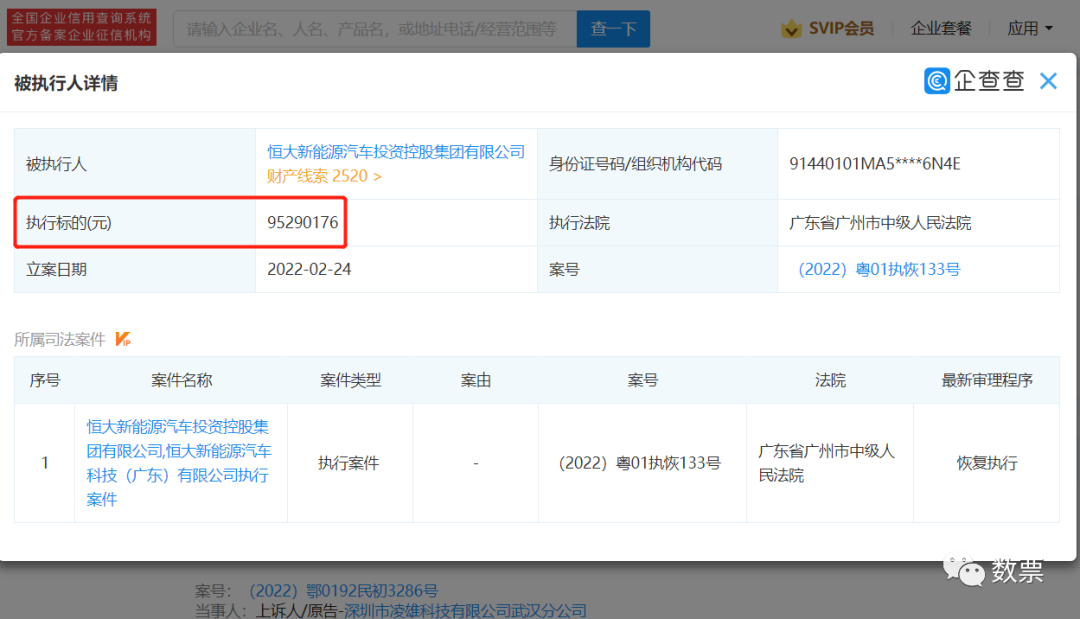Open the (2022)鄂0192民初3286号 link behind dialog
1080x619 pixels.
[x=344, y=590]
